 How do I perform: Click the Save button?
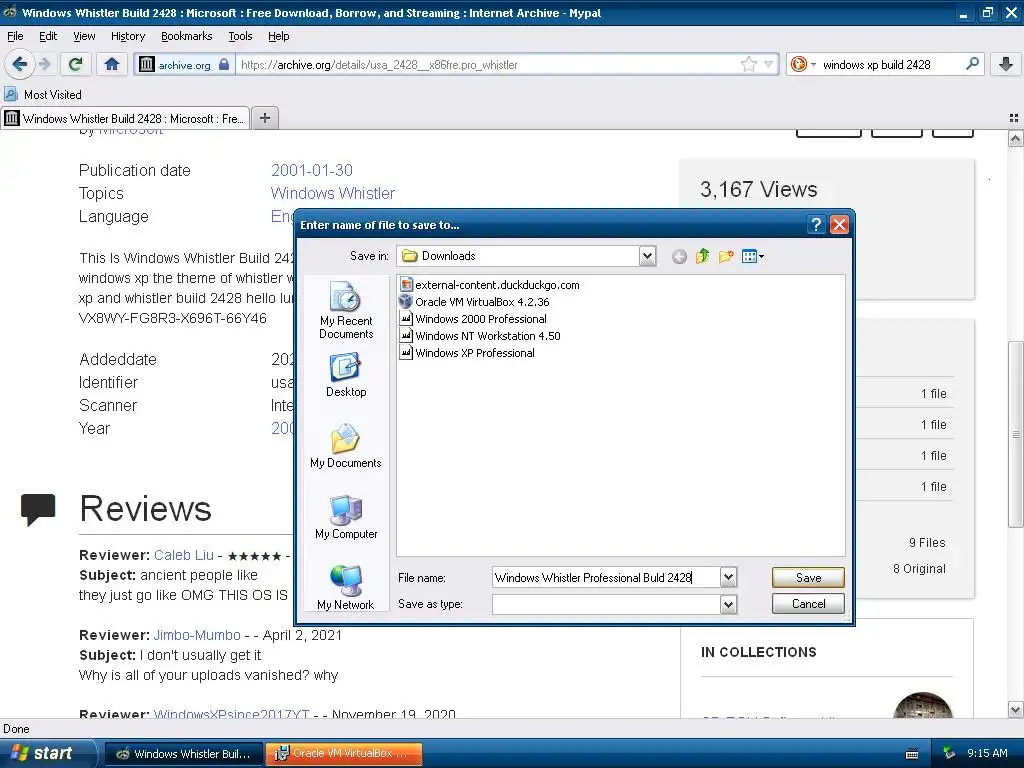point(808,577)
